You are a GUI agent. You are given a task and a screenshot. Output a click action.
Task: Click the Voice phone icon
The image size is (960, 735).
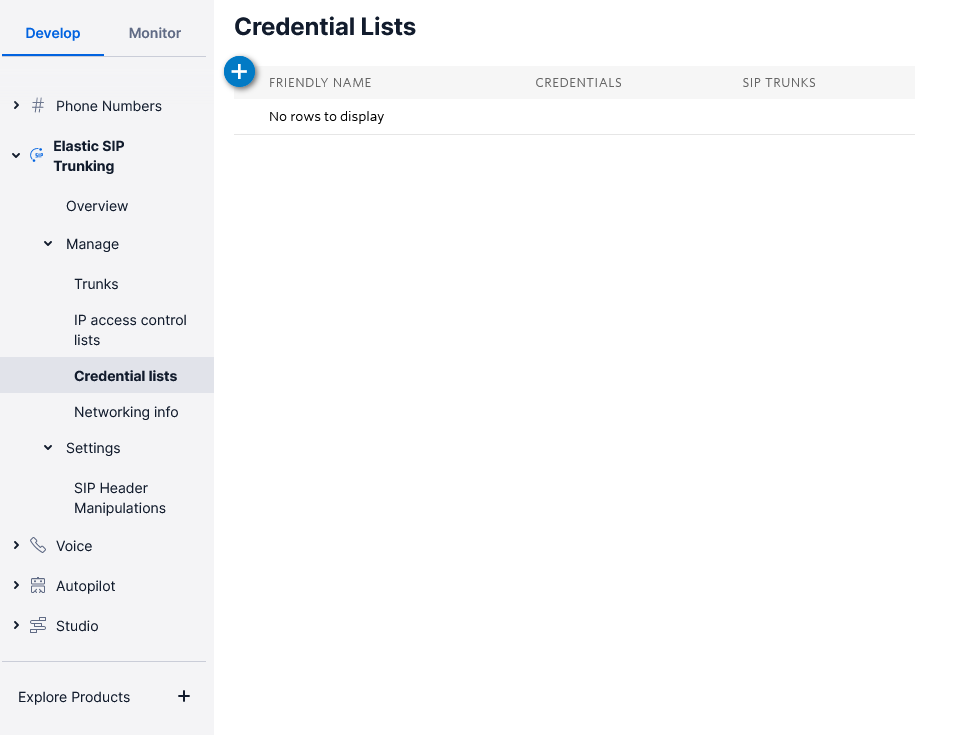point(38,545)
